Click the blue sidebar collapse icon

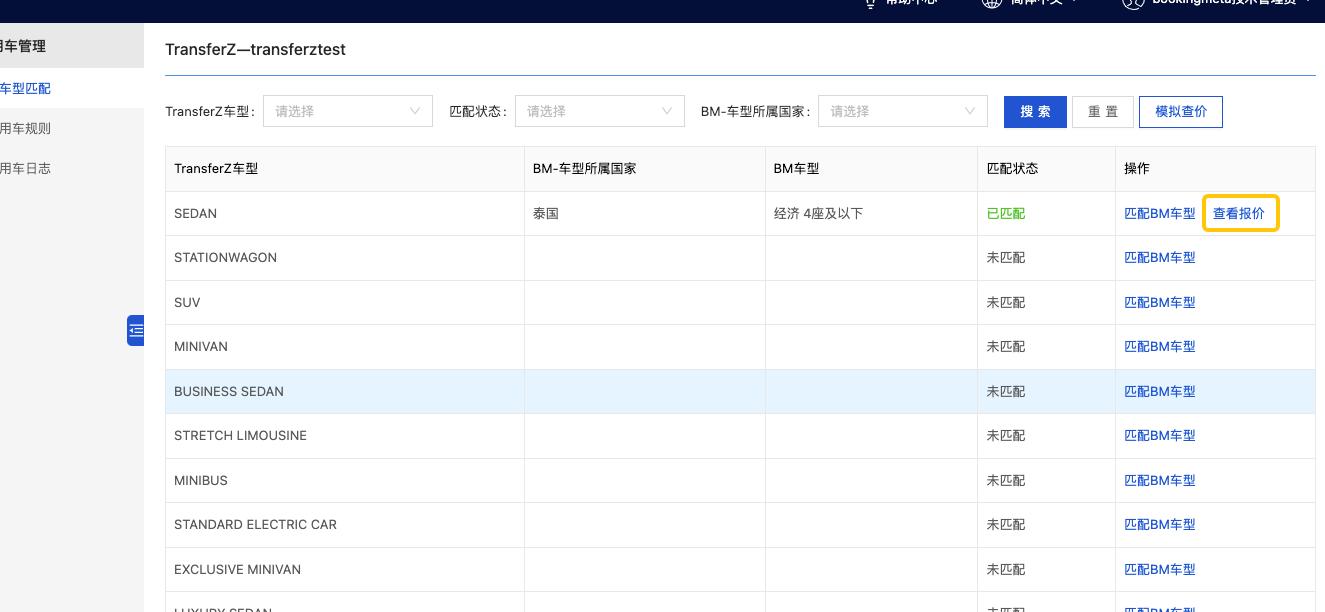136,330
